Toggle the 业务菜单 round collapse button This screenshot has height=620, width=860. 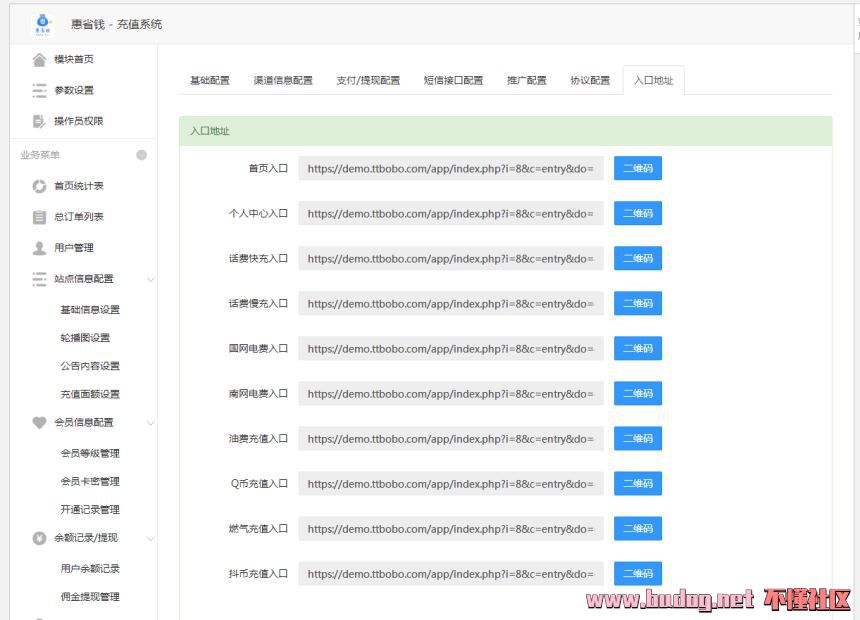point(141,155)
